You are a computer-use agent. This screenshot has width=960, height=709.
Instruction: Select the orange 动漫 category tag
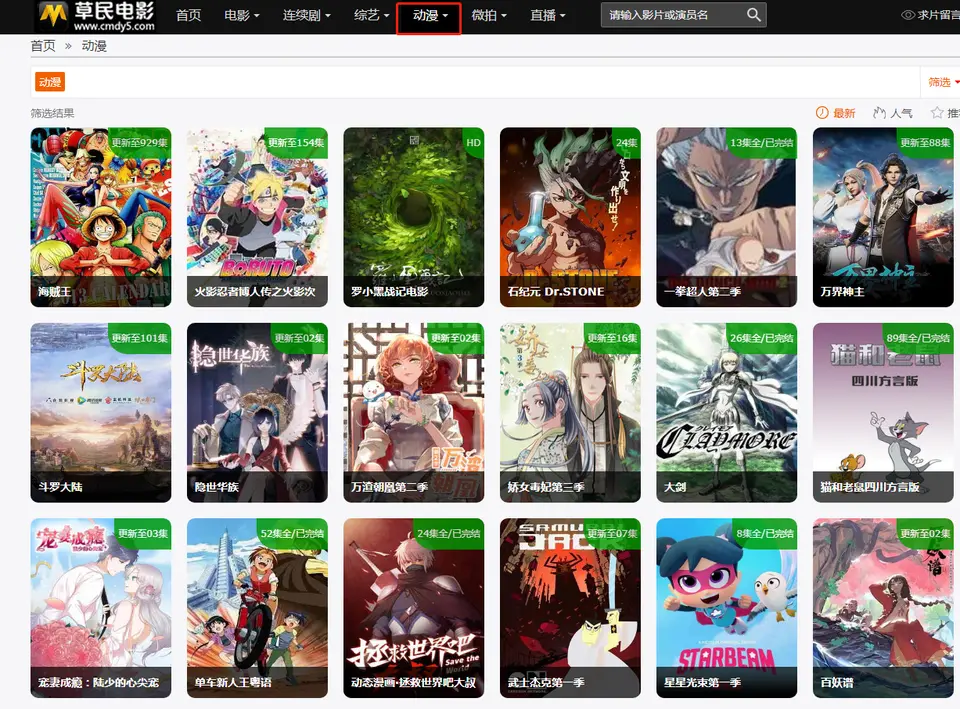[x=50, y=82]
